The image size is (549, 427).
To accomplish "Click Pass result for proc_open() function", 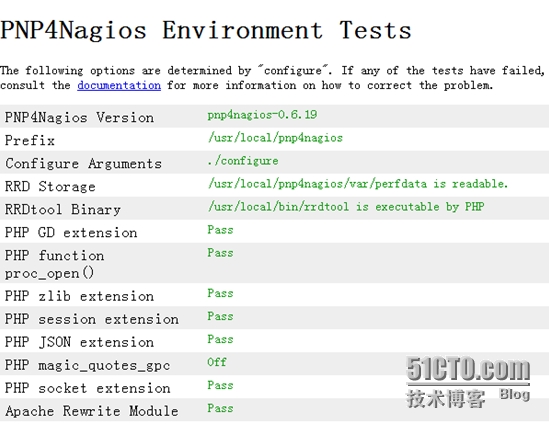I will click(x=220, y=253).
